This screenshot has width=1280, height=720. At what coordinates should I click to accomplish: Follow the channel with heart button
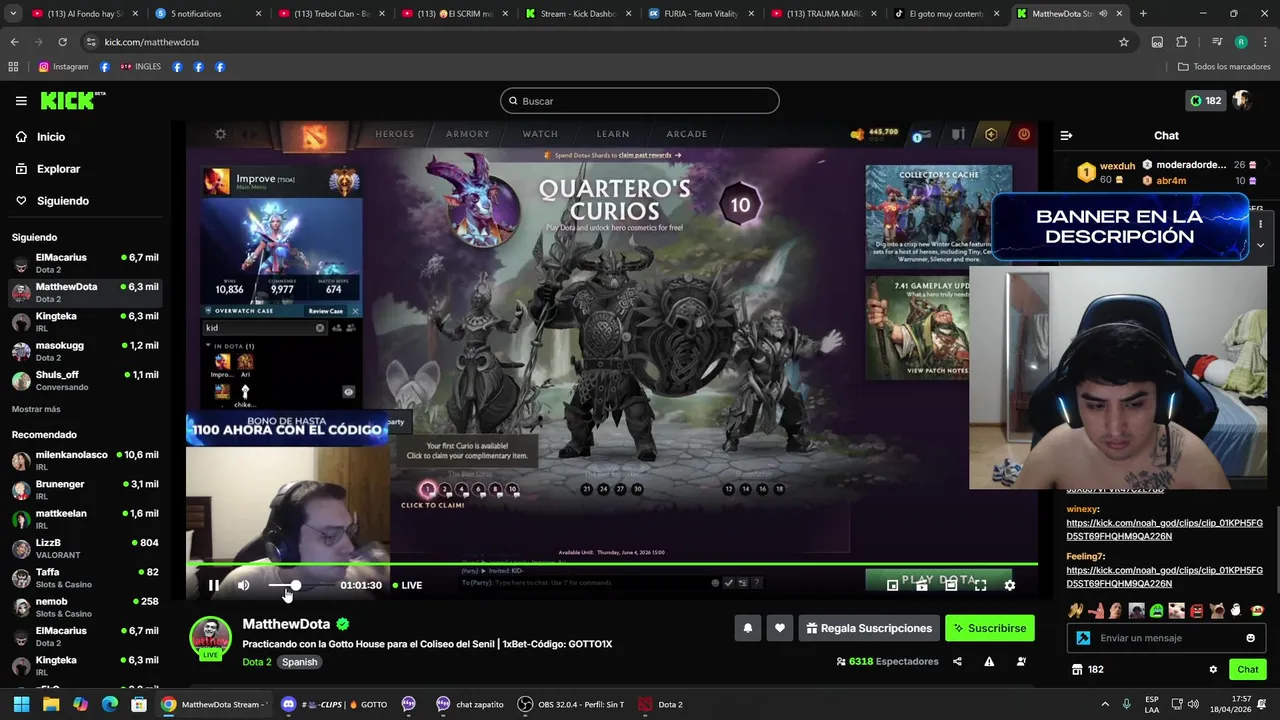click(x=780, y=628)
